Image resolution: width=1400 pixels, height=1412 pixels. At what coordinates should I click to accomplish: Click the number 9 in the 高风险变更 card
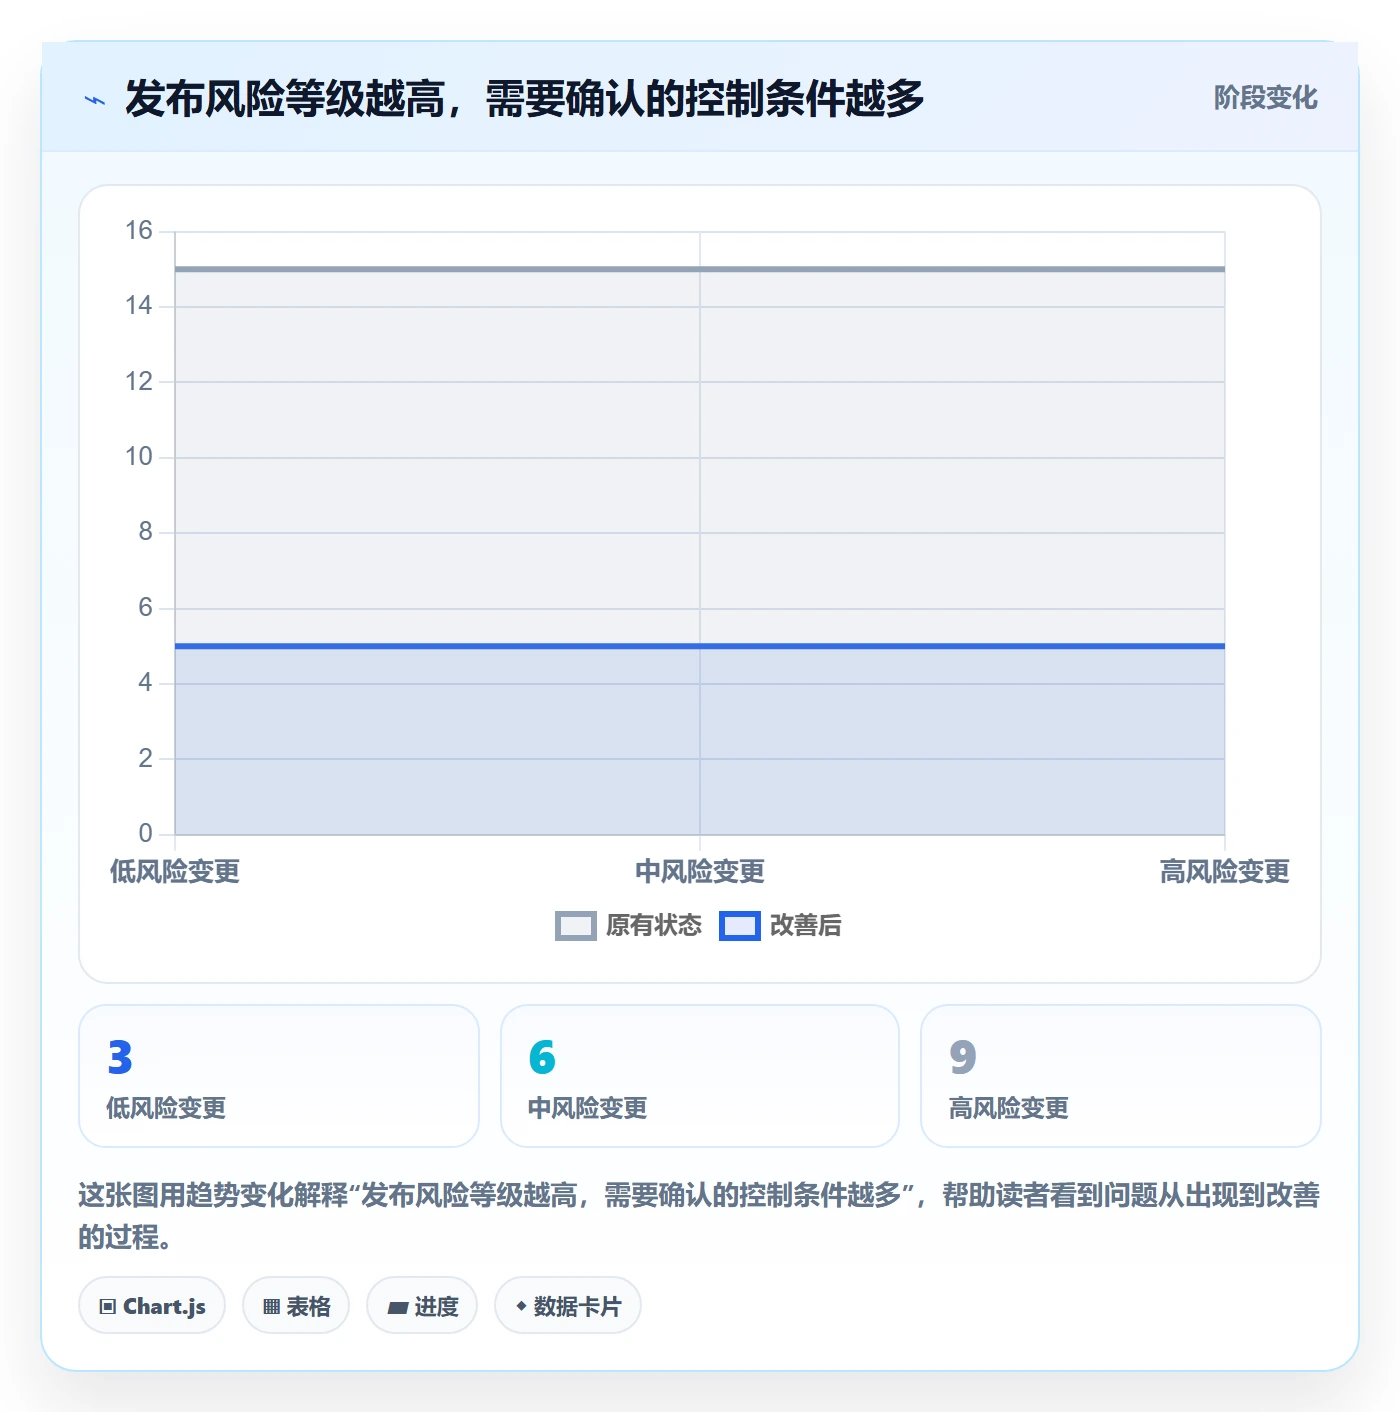pos(963,1058)
